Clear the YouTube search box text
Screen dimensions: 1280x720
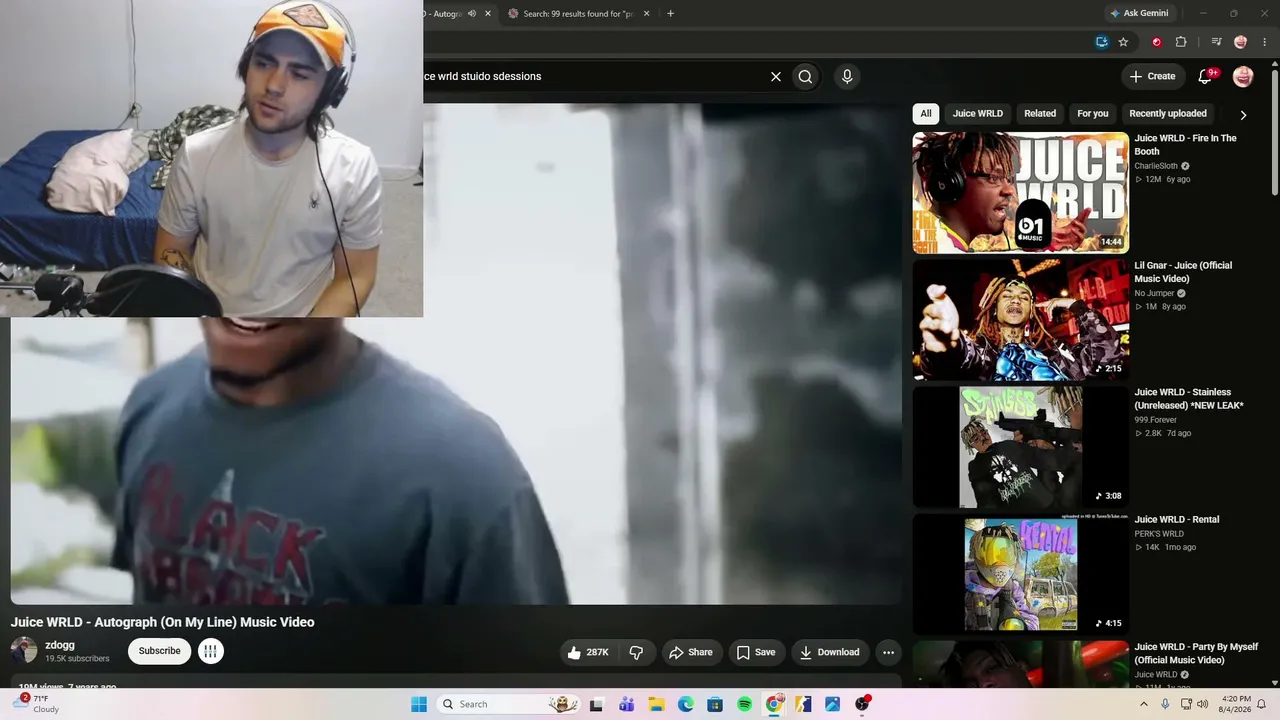coord(775,77)
